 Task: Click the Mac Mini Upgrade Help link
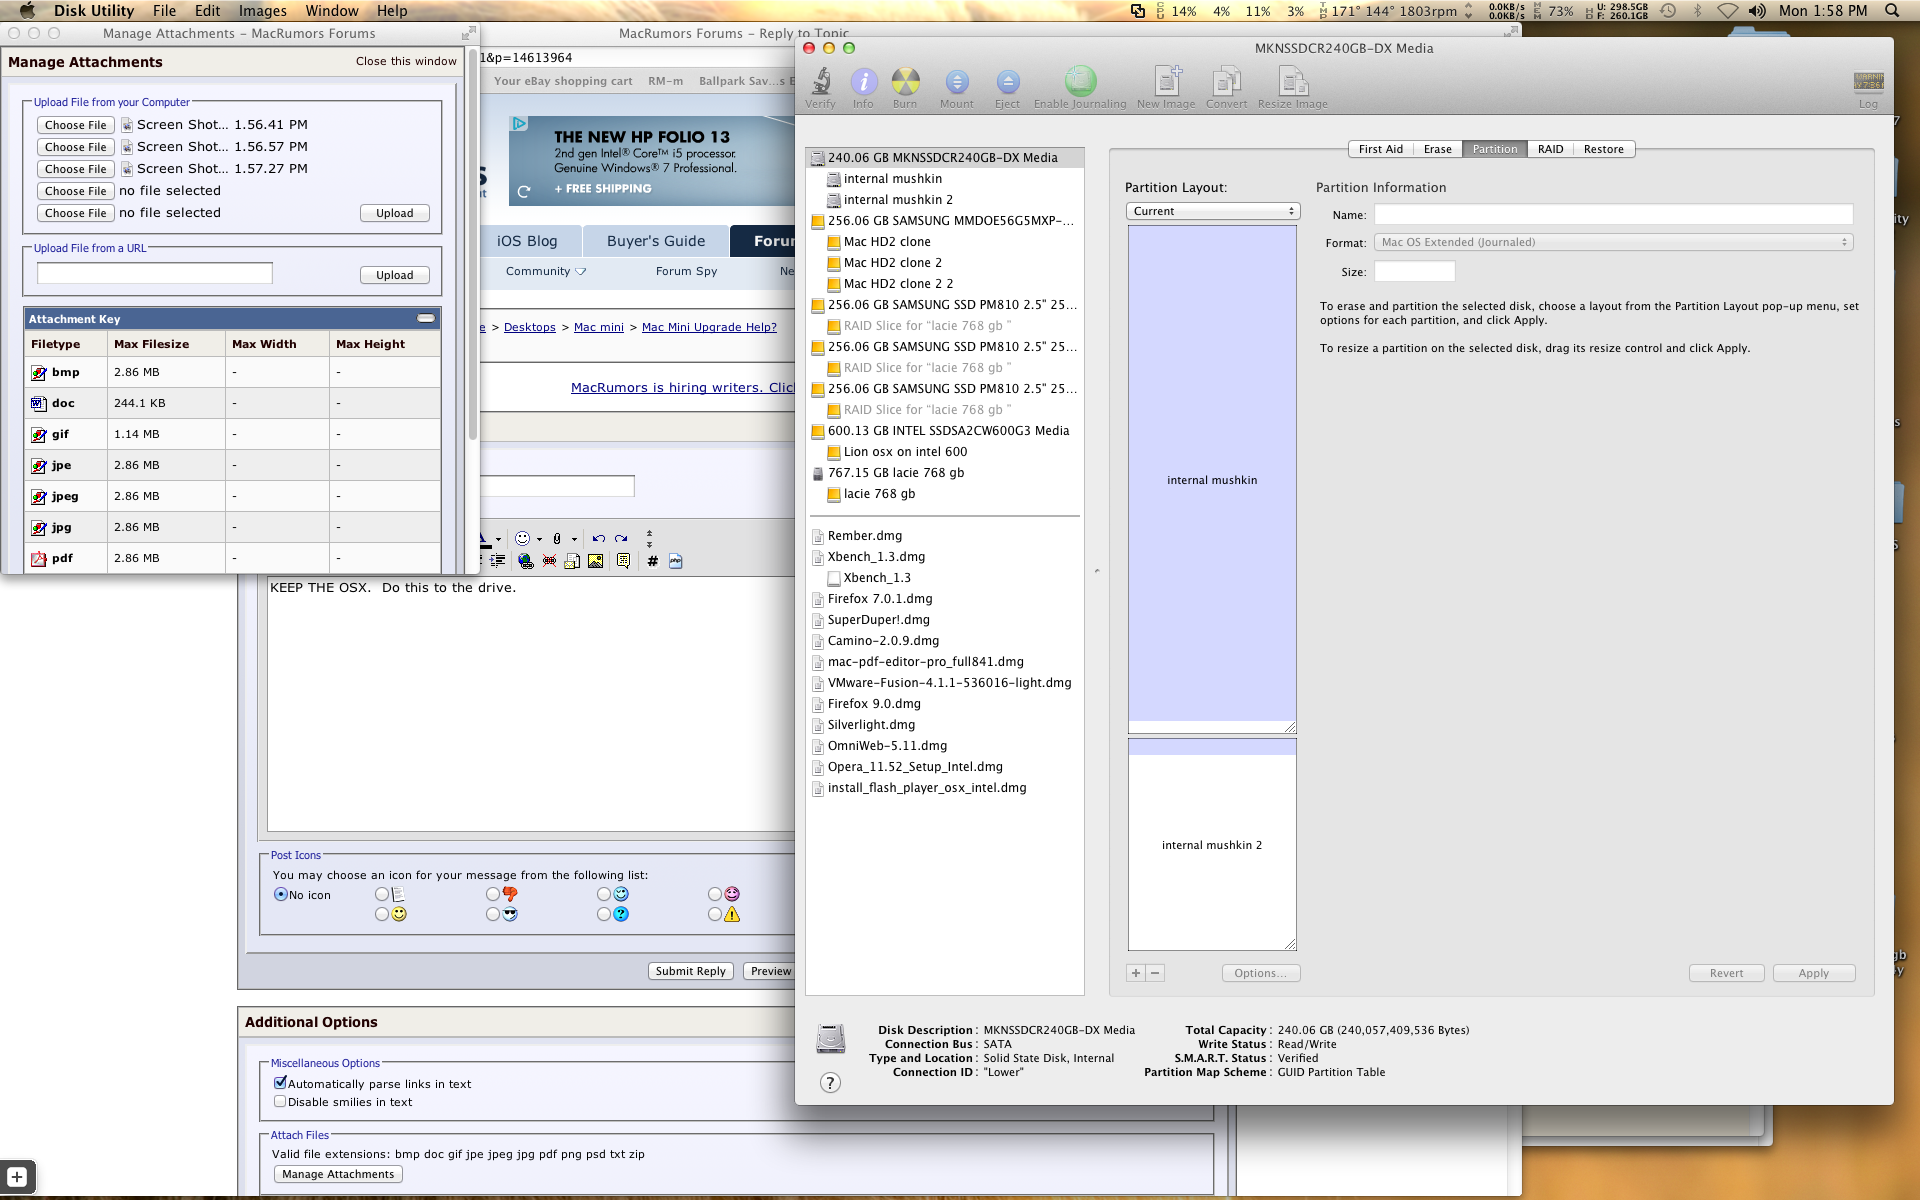[708, 327]
